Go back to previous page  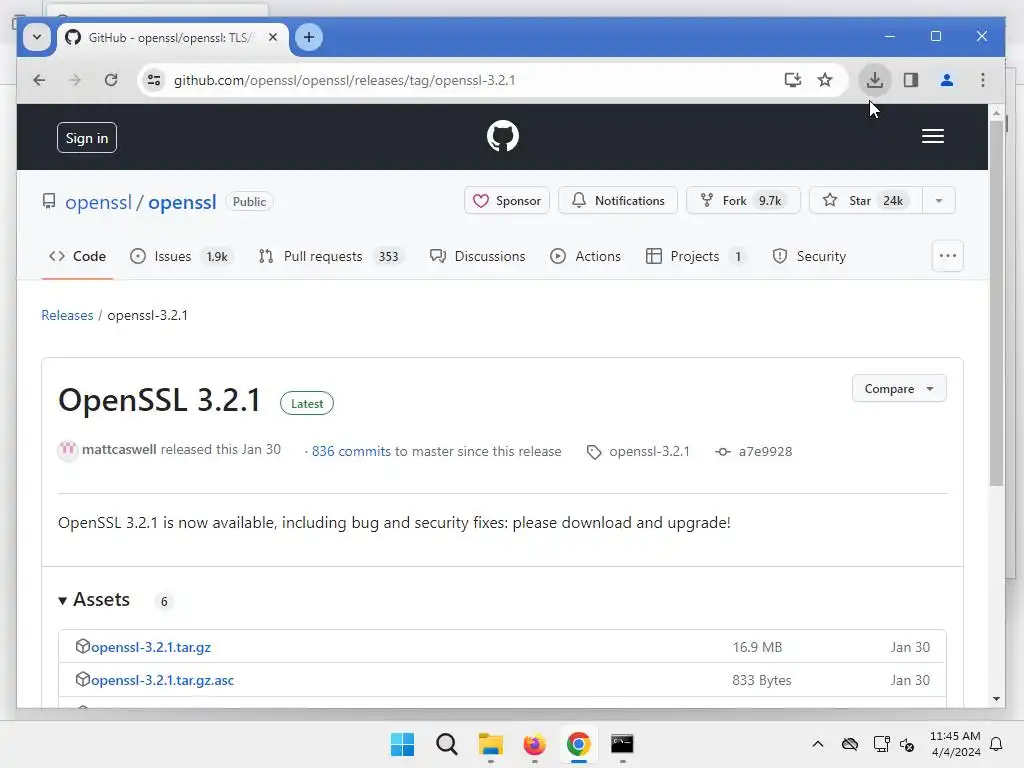(x=39, y=80)
